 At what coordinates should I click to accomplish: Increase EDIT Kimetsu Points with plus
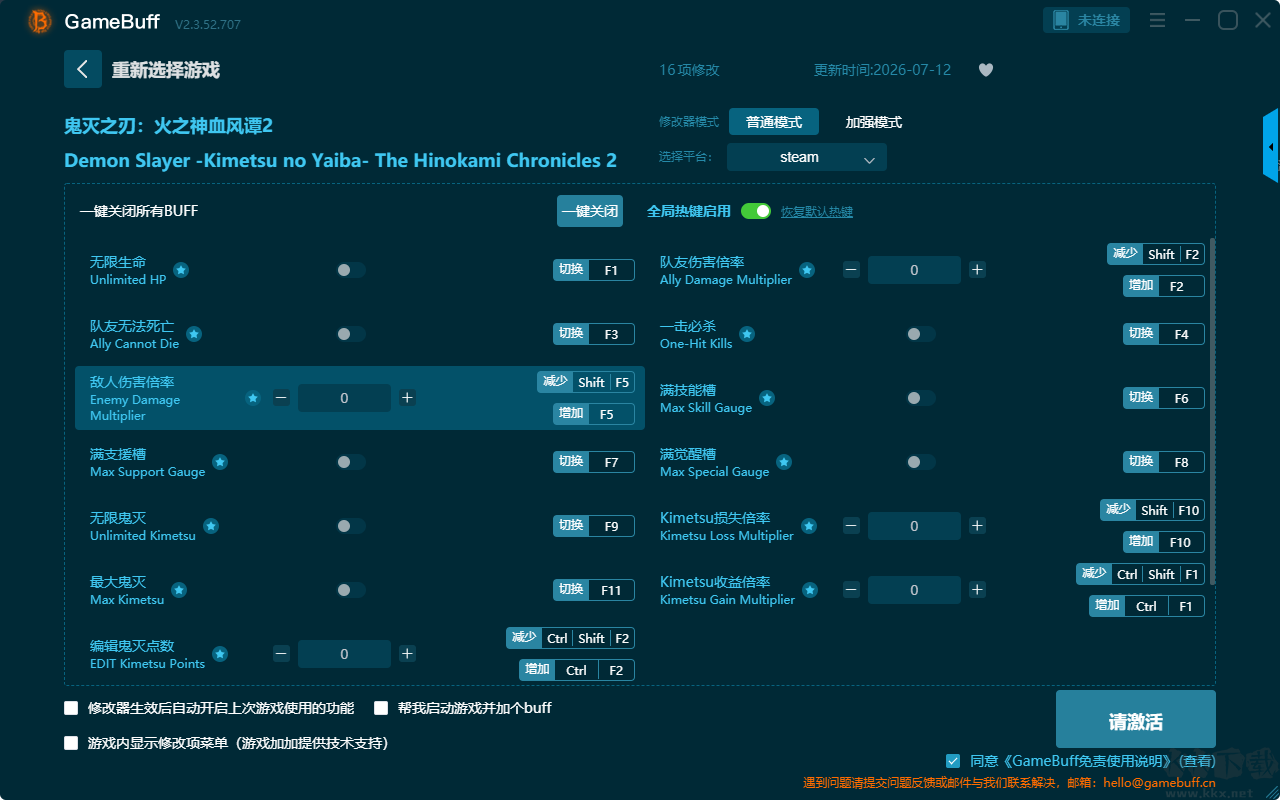(x=407, y=654)
